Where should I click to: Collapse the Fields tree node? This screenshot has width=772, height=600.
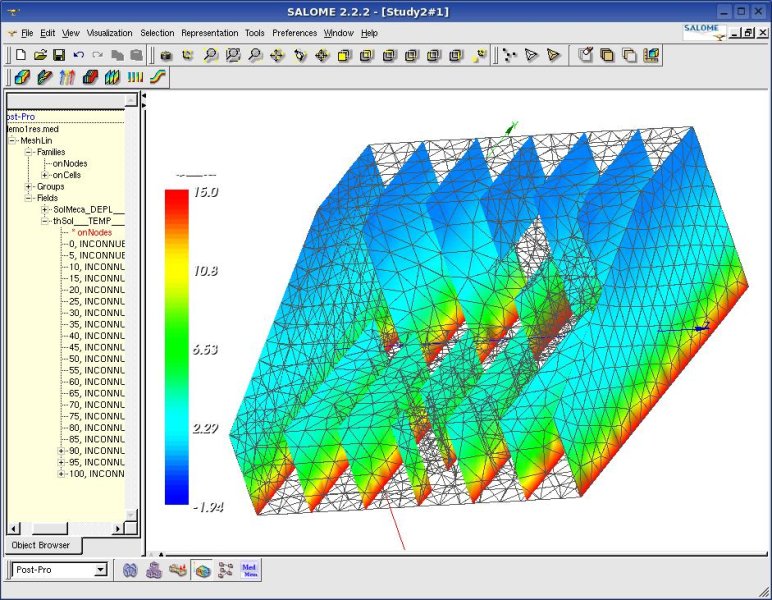(x=29, y=198)
